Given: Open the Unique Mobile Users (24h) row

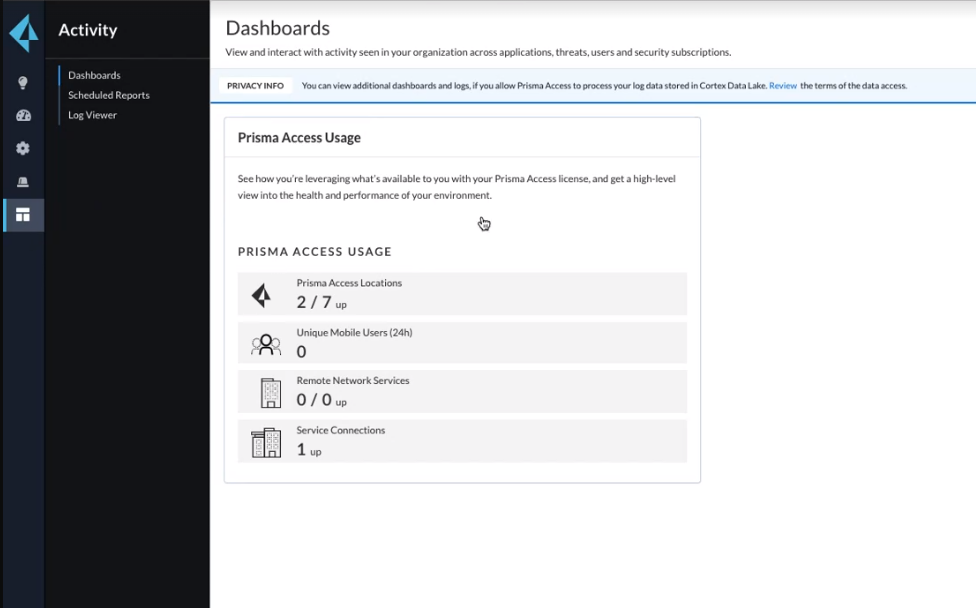Looking at the screenshot, I should point(462,343).
